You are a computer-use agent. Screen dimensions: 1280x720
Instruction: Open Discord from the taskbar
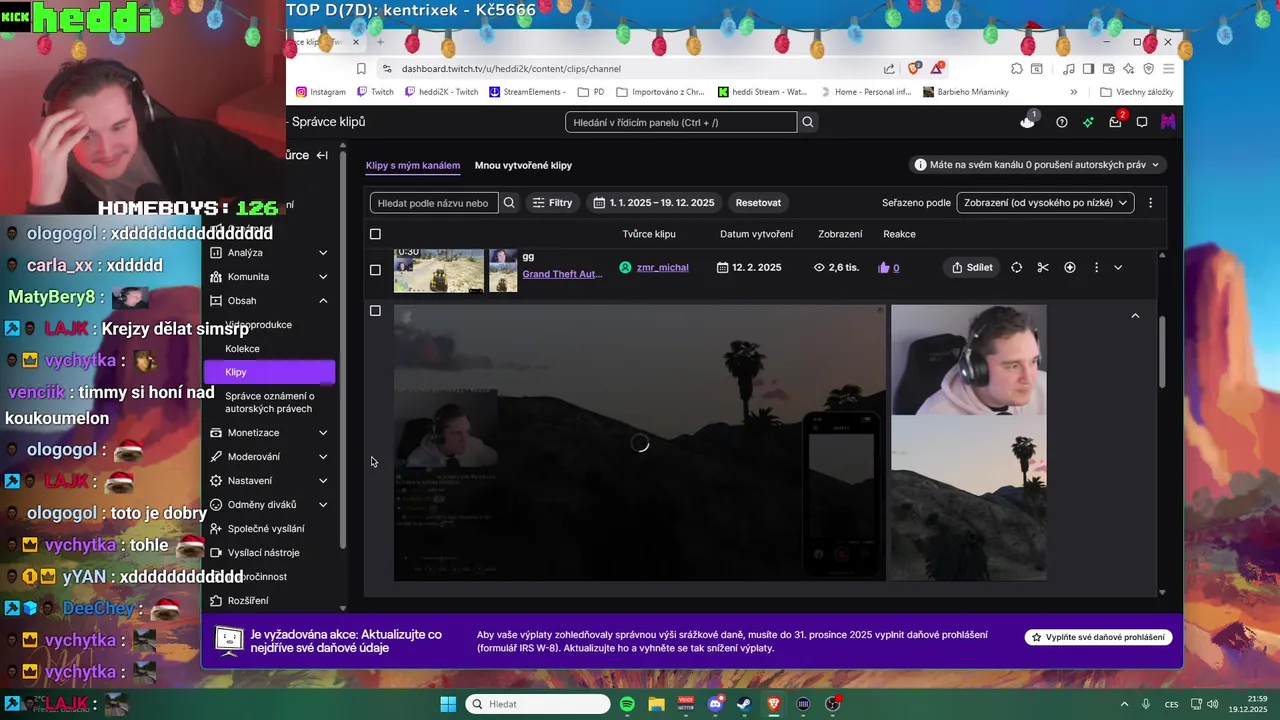(x=715, y=704)
